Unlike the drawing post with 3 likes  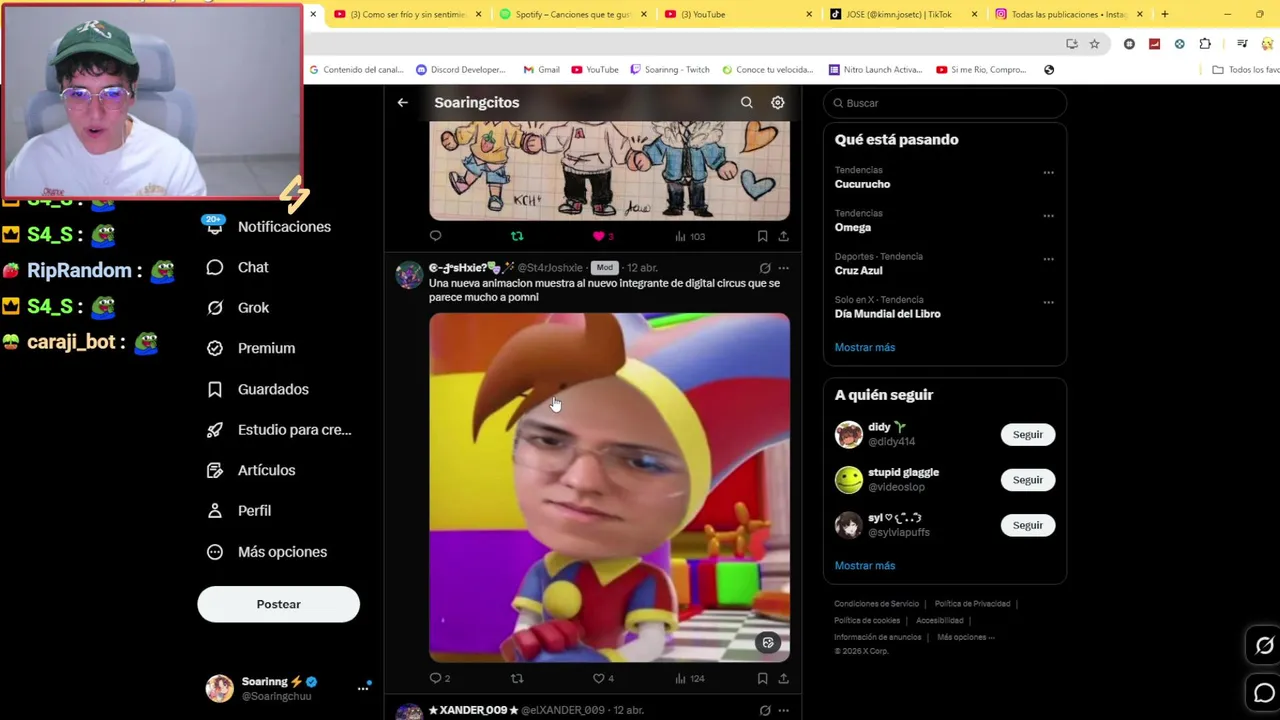pyautogui.click(x=603, y=236)
